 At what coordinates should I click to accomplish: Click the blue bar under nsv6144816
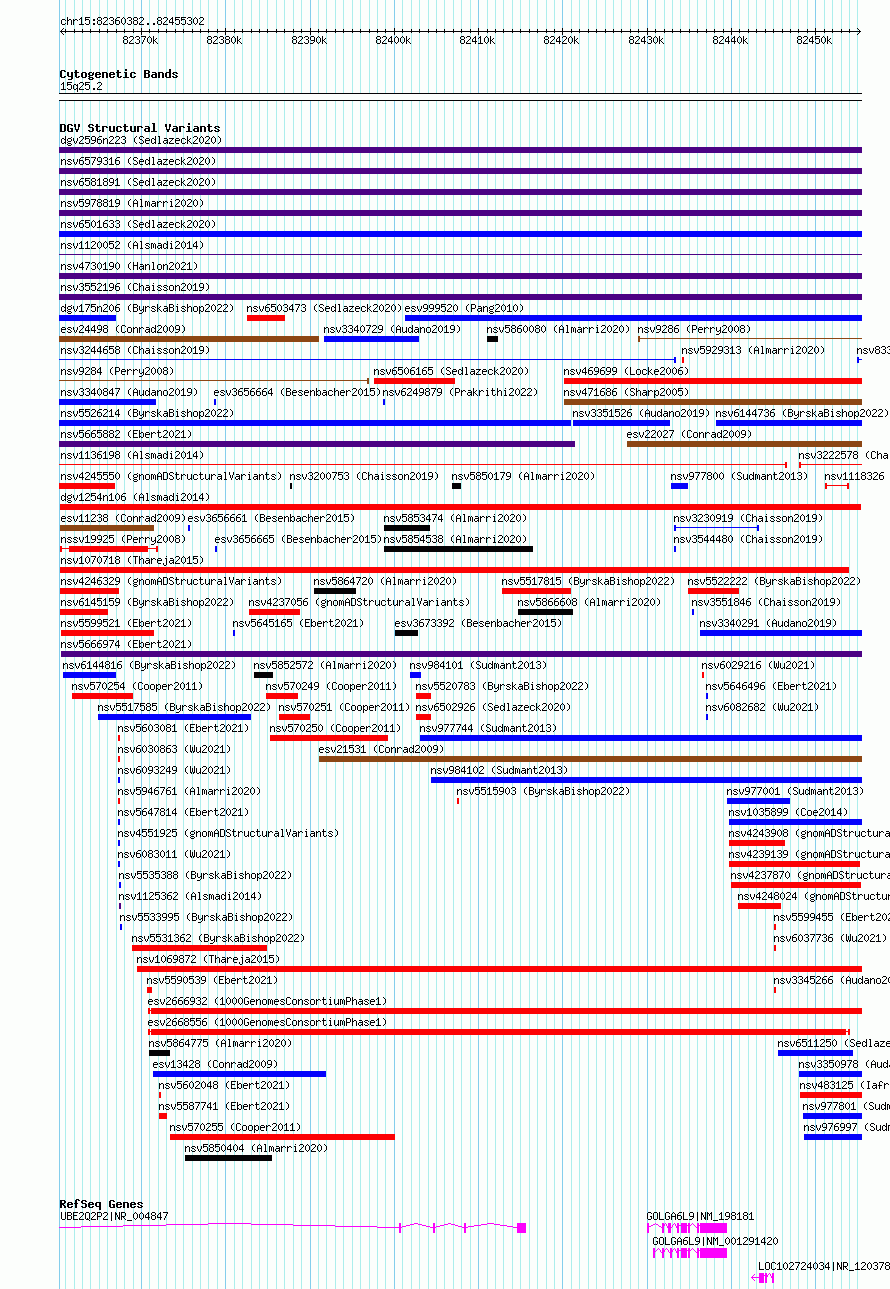89,675
